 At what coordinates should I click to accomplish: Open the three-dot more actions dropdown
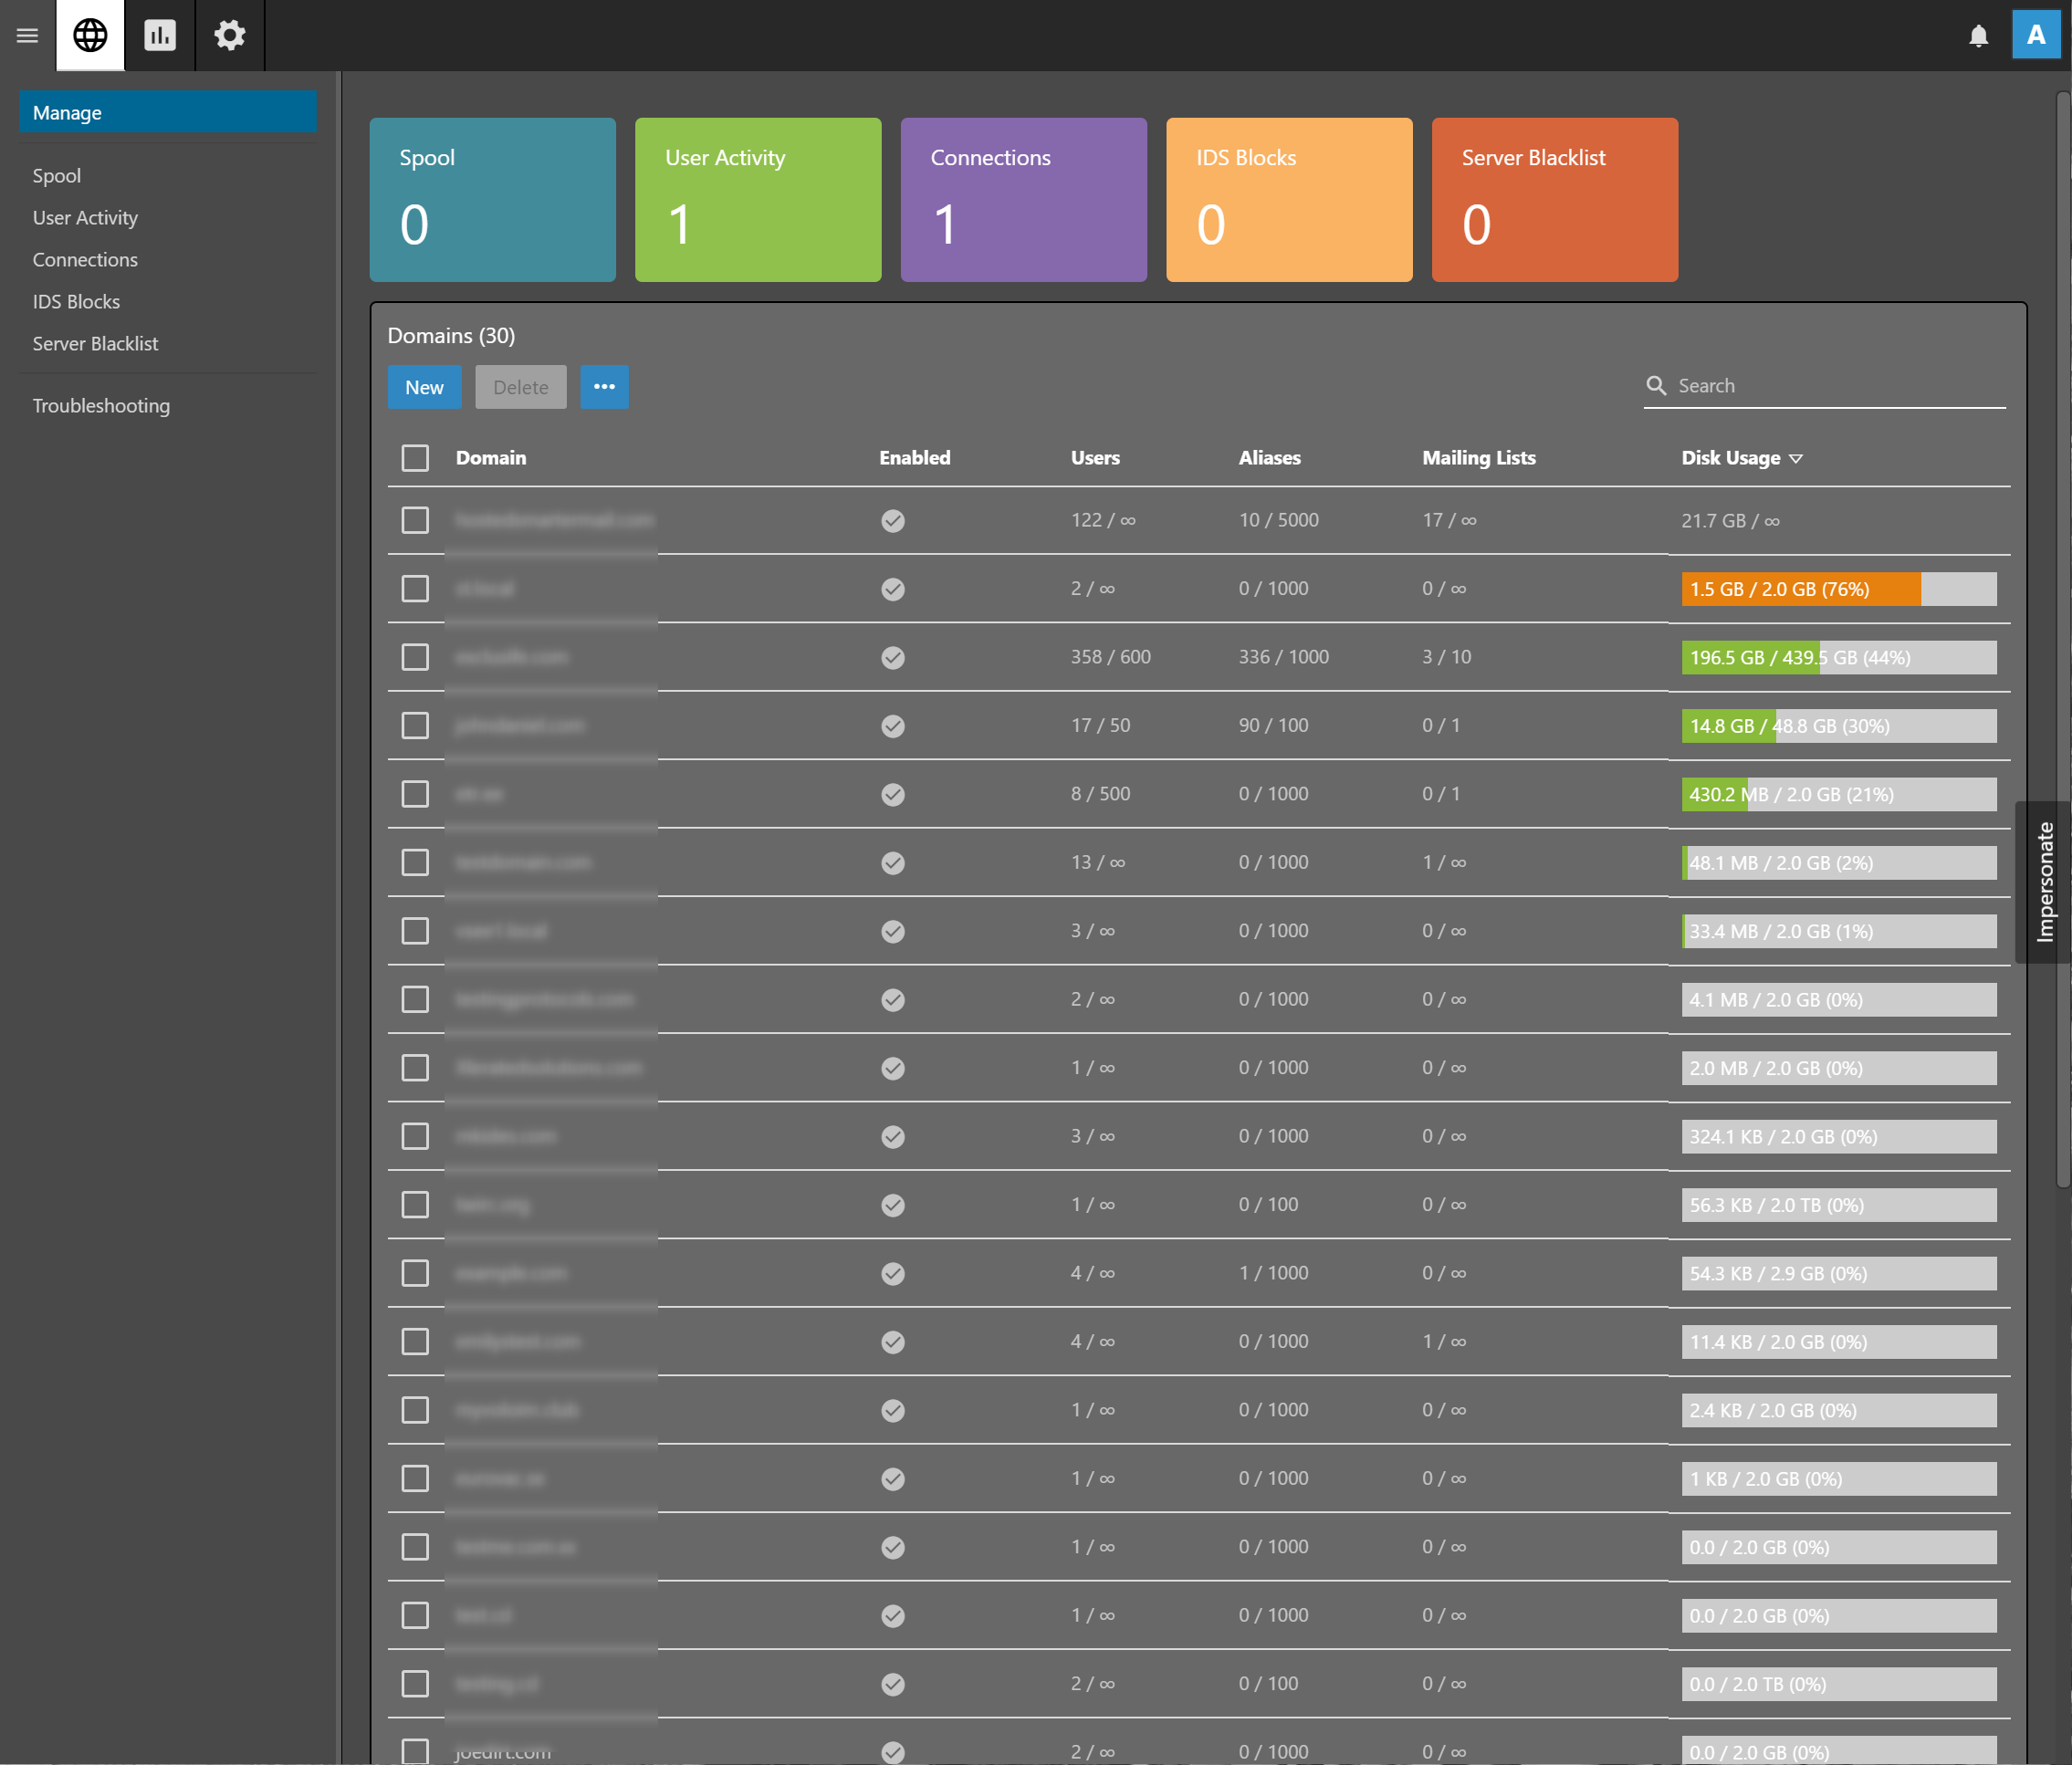point(604,387)
